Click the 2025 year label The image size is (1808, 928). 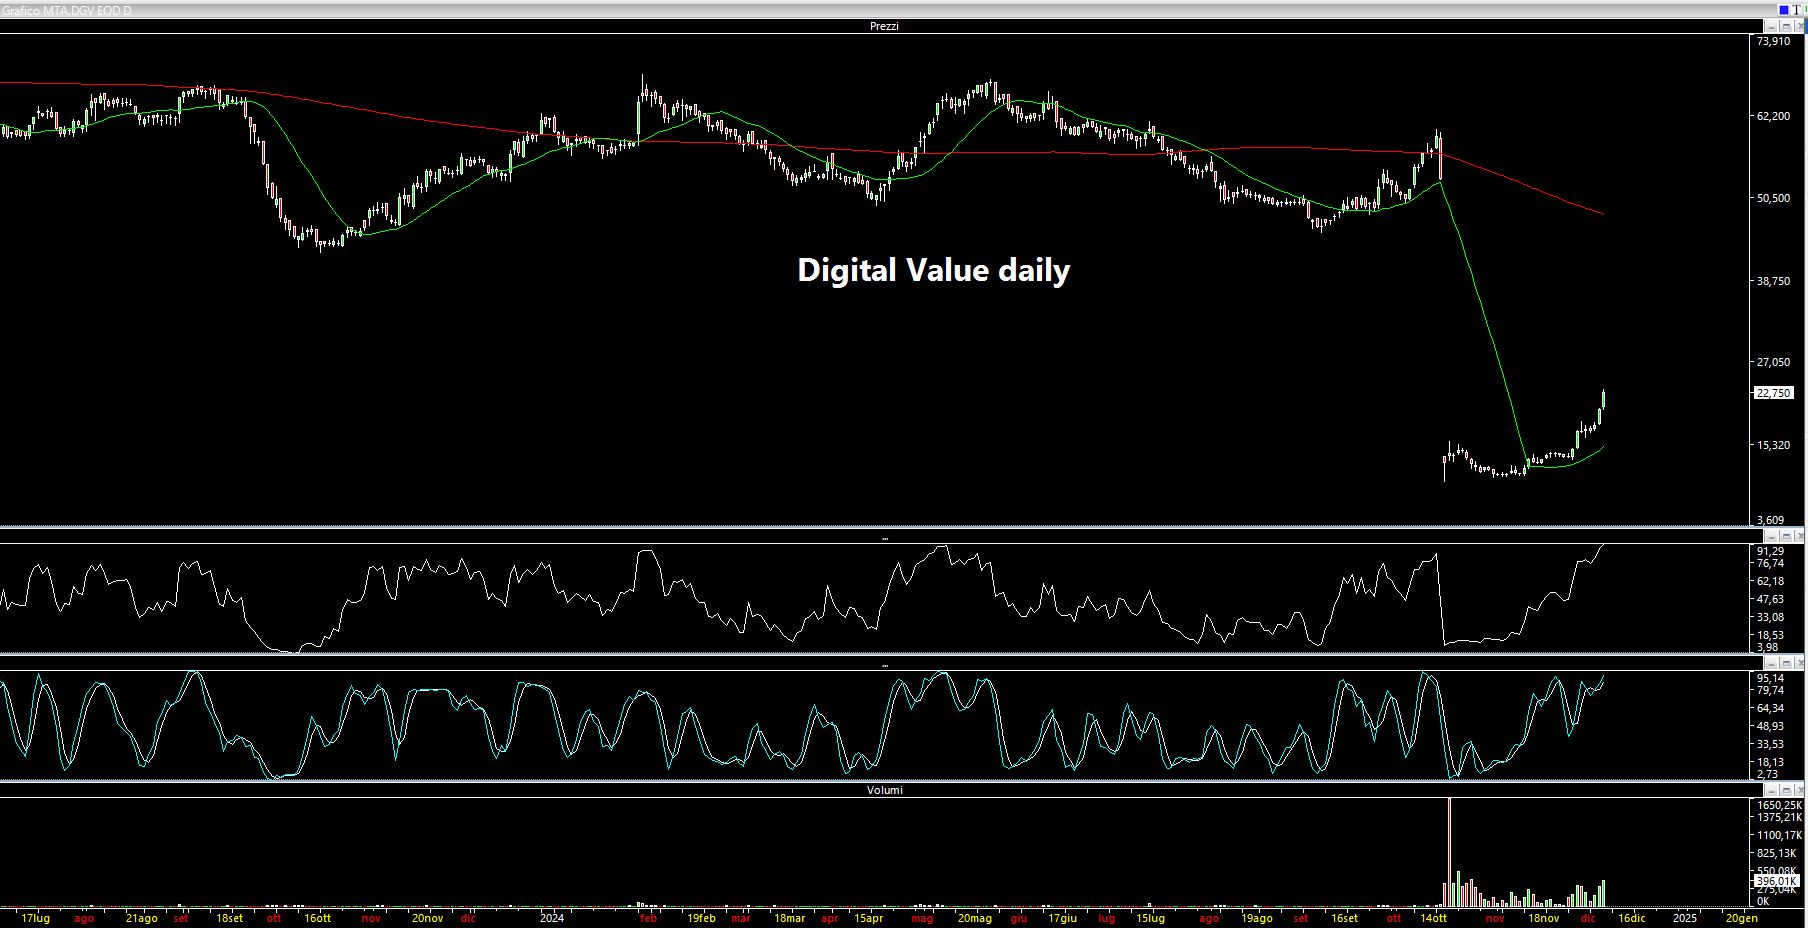coord(1685,918)
